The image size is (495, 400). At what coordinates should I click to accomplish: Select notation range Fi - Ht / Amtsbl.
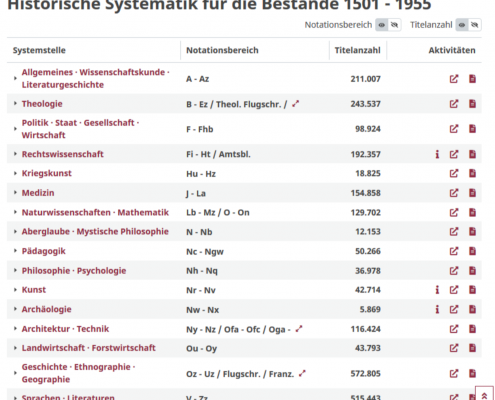218,154
